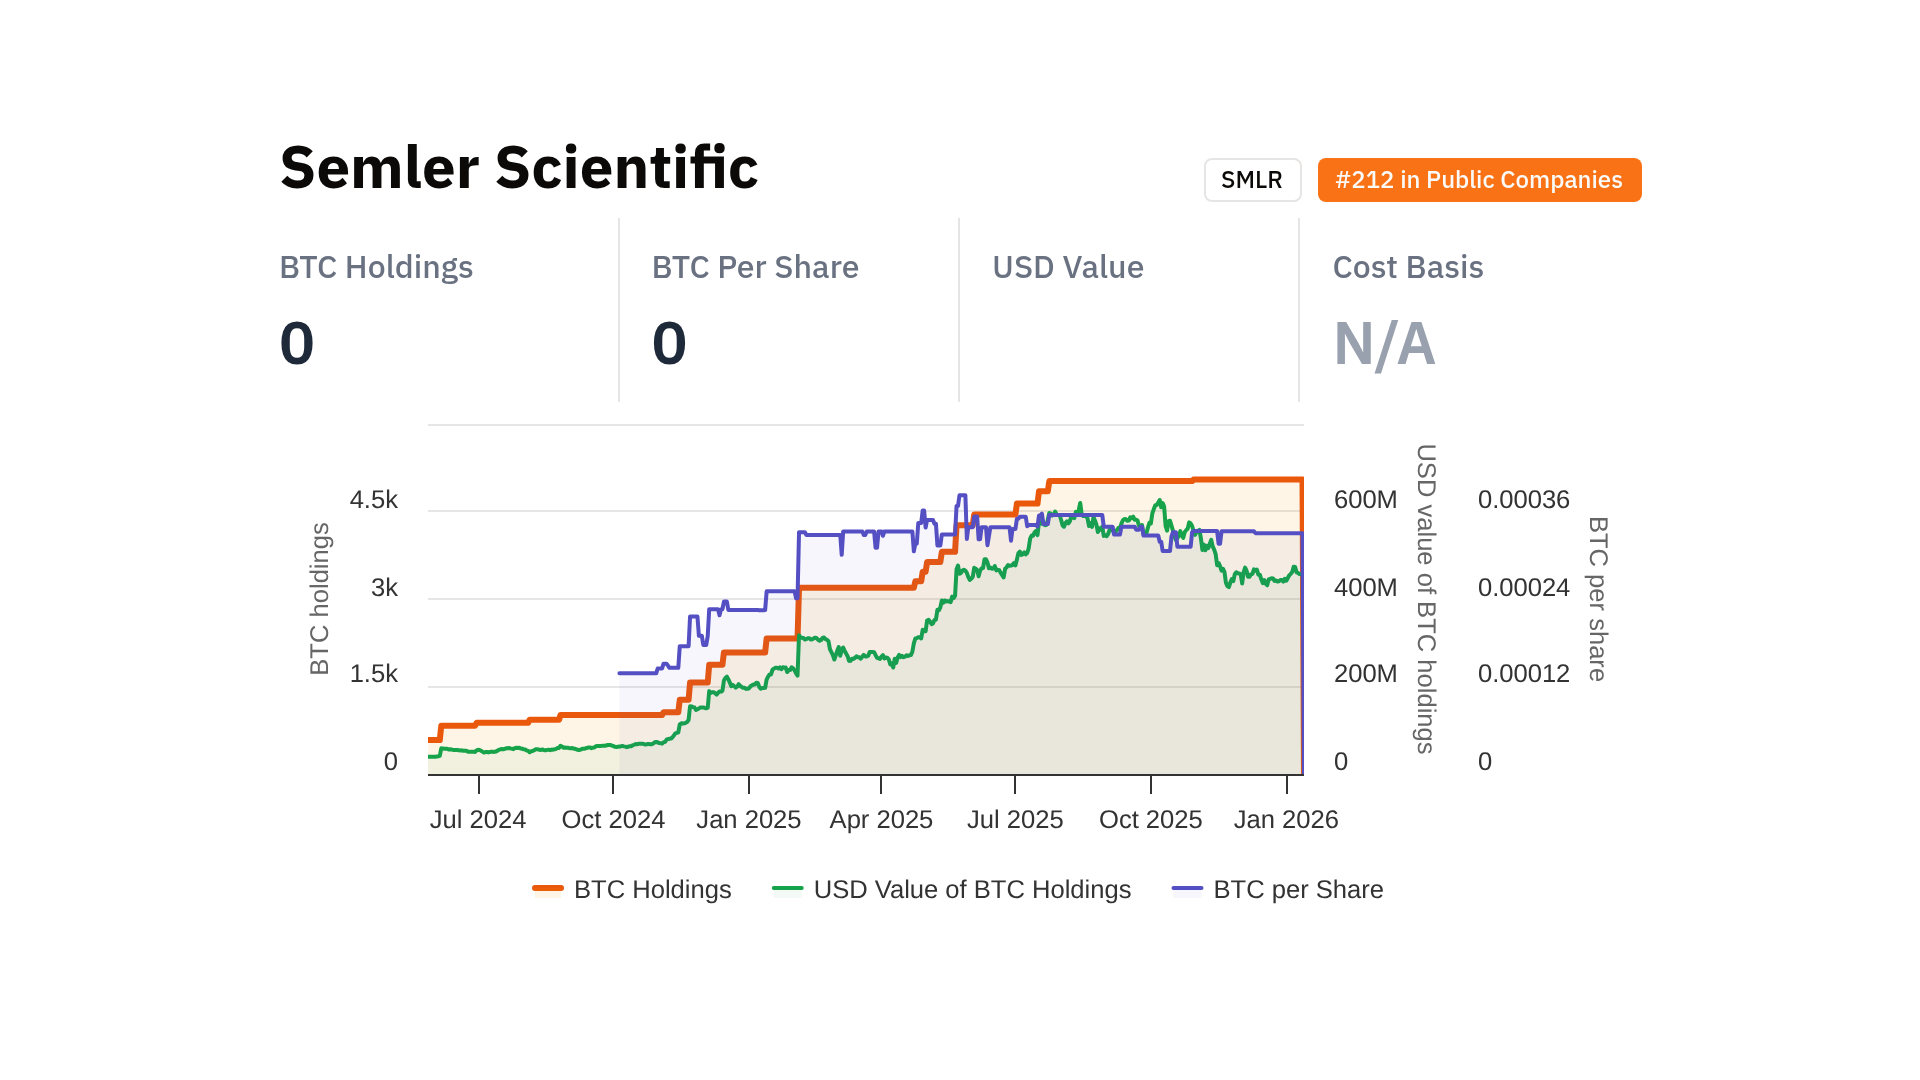Click the orange BTC Holdings legend line swatch
Image resolution: width=1920 pixels, height=1080 pixels.
coord(548,888)
